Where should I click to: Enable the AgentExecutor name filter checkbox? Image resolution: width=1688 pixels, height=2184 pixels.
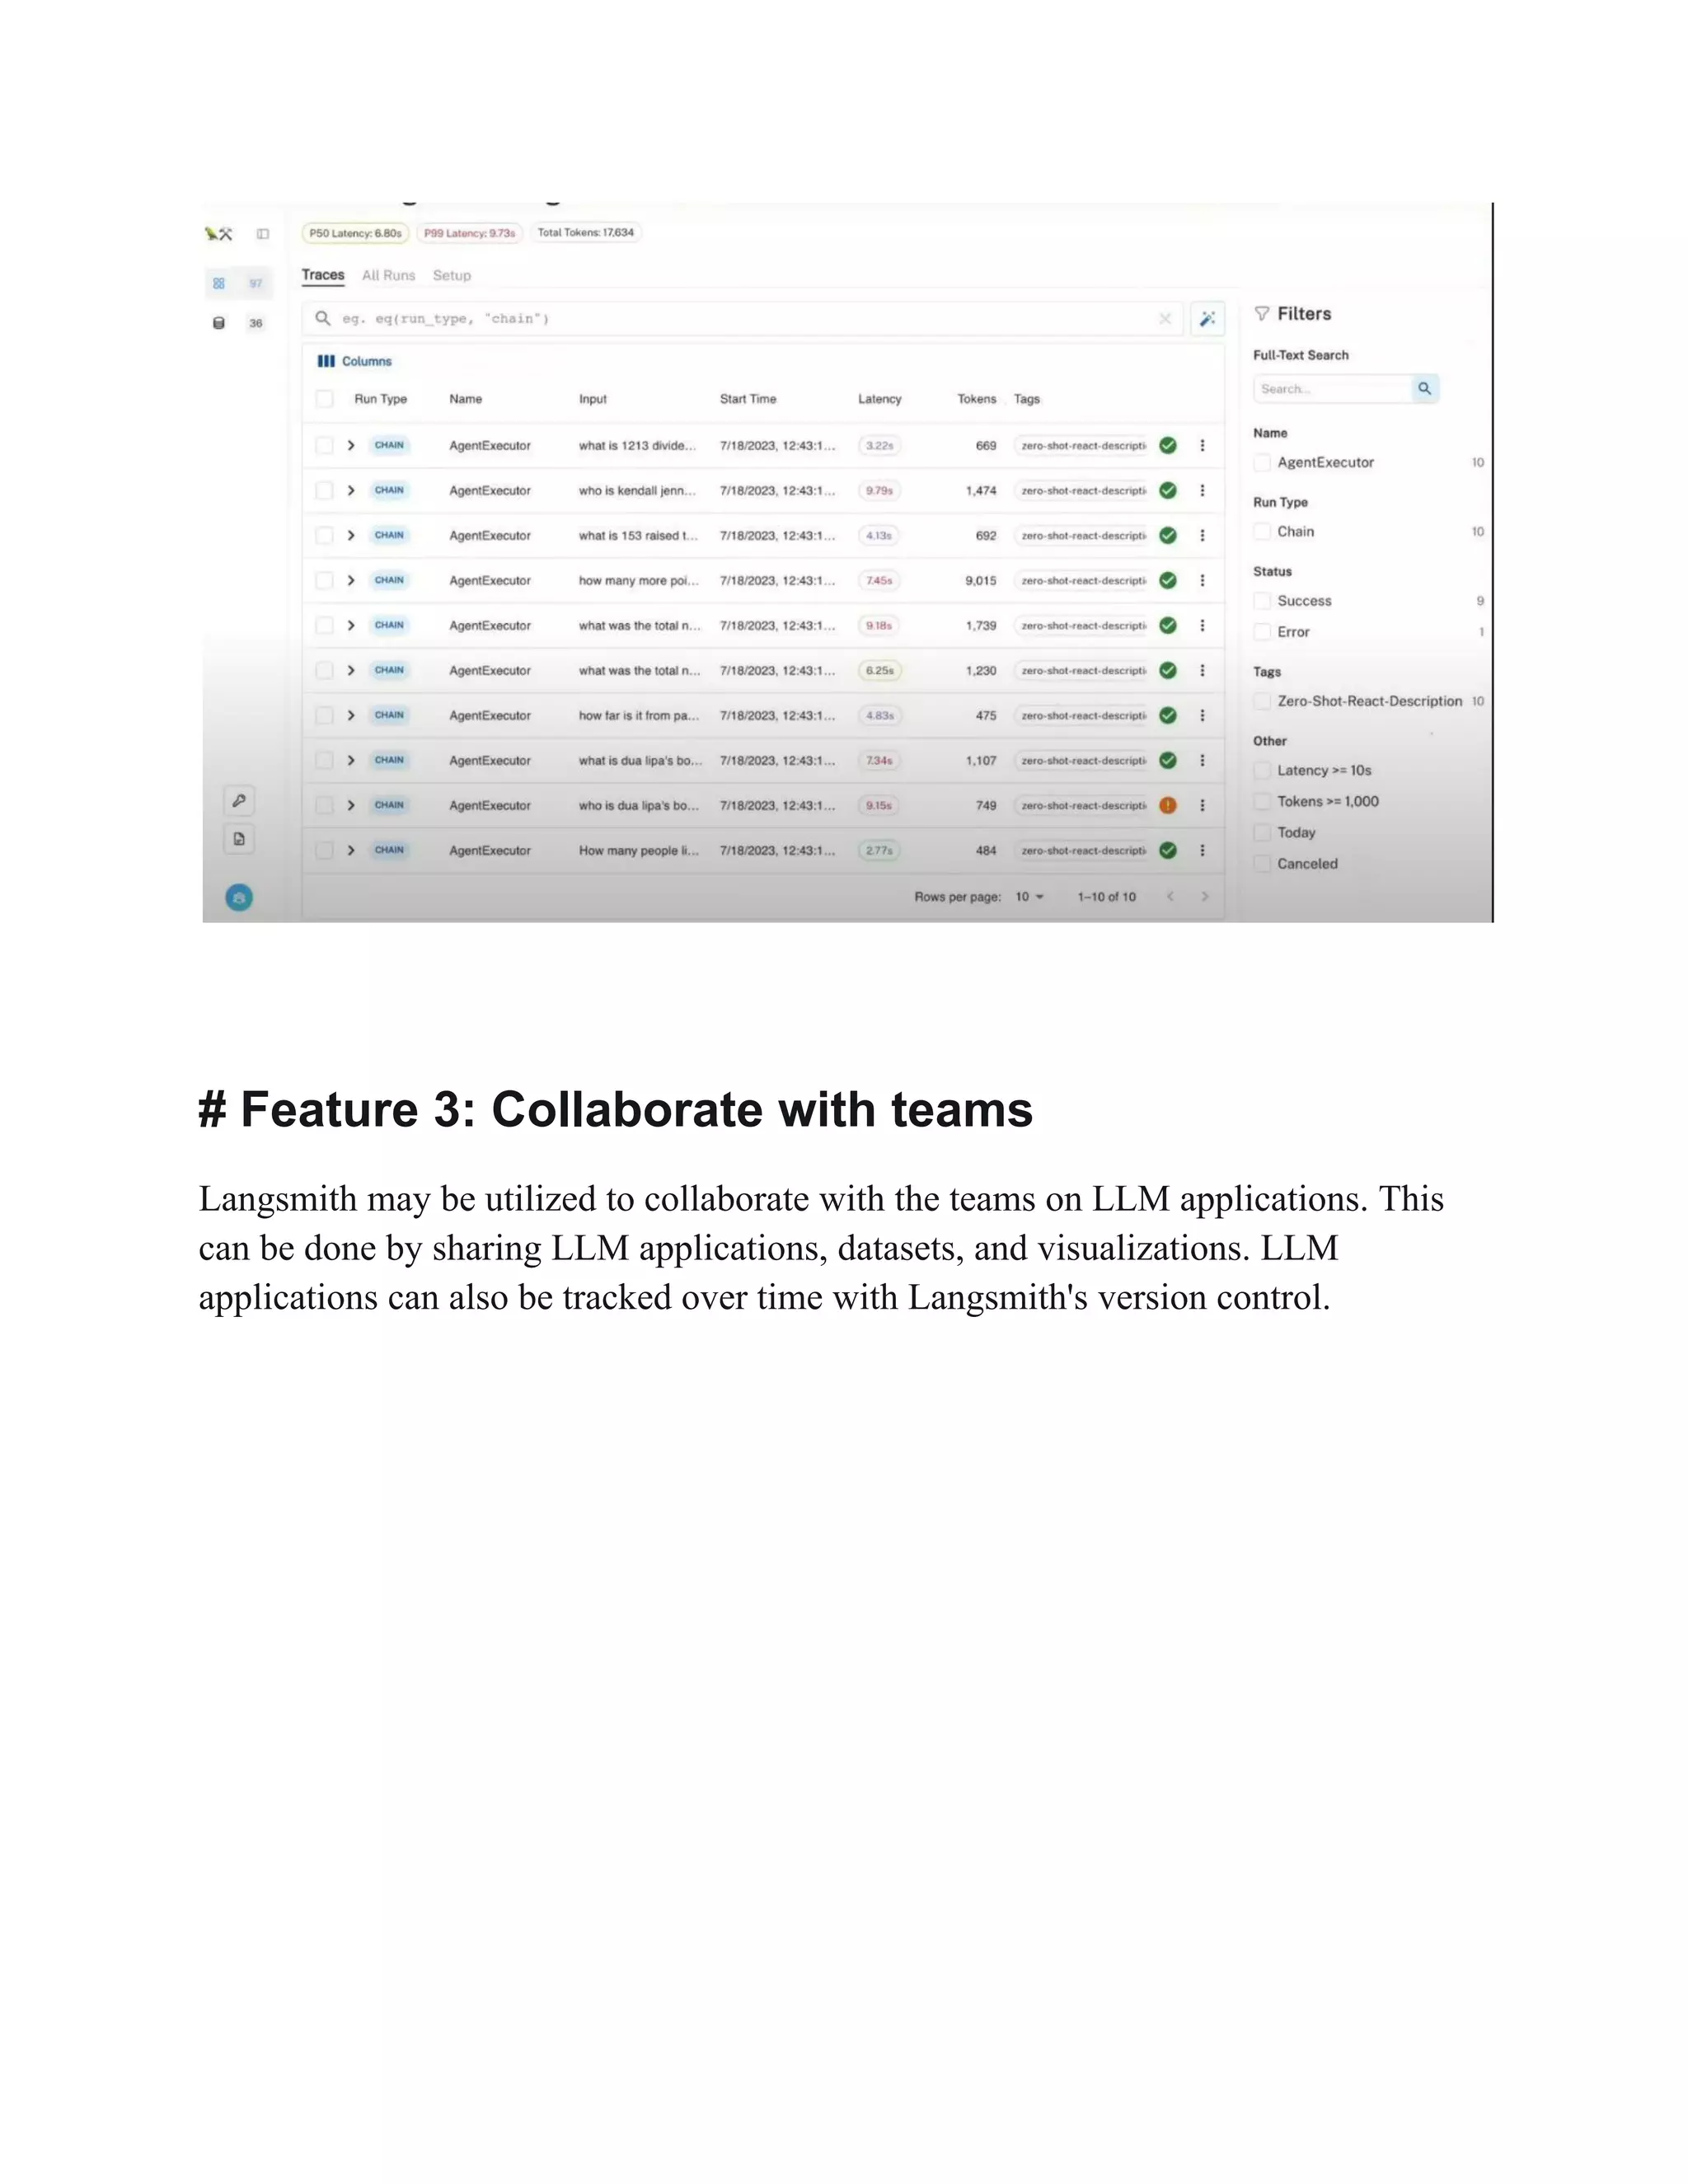(x=1263, y=462)
